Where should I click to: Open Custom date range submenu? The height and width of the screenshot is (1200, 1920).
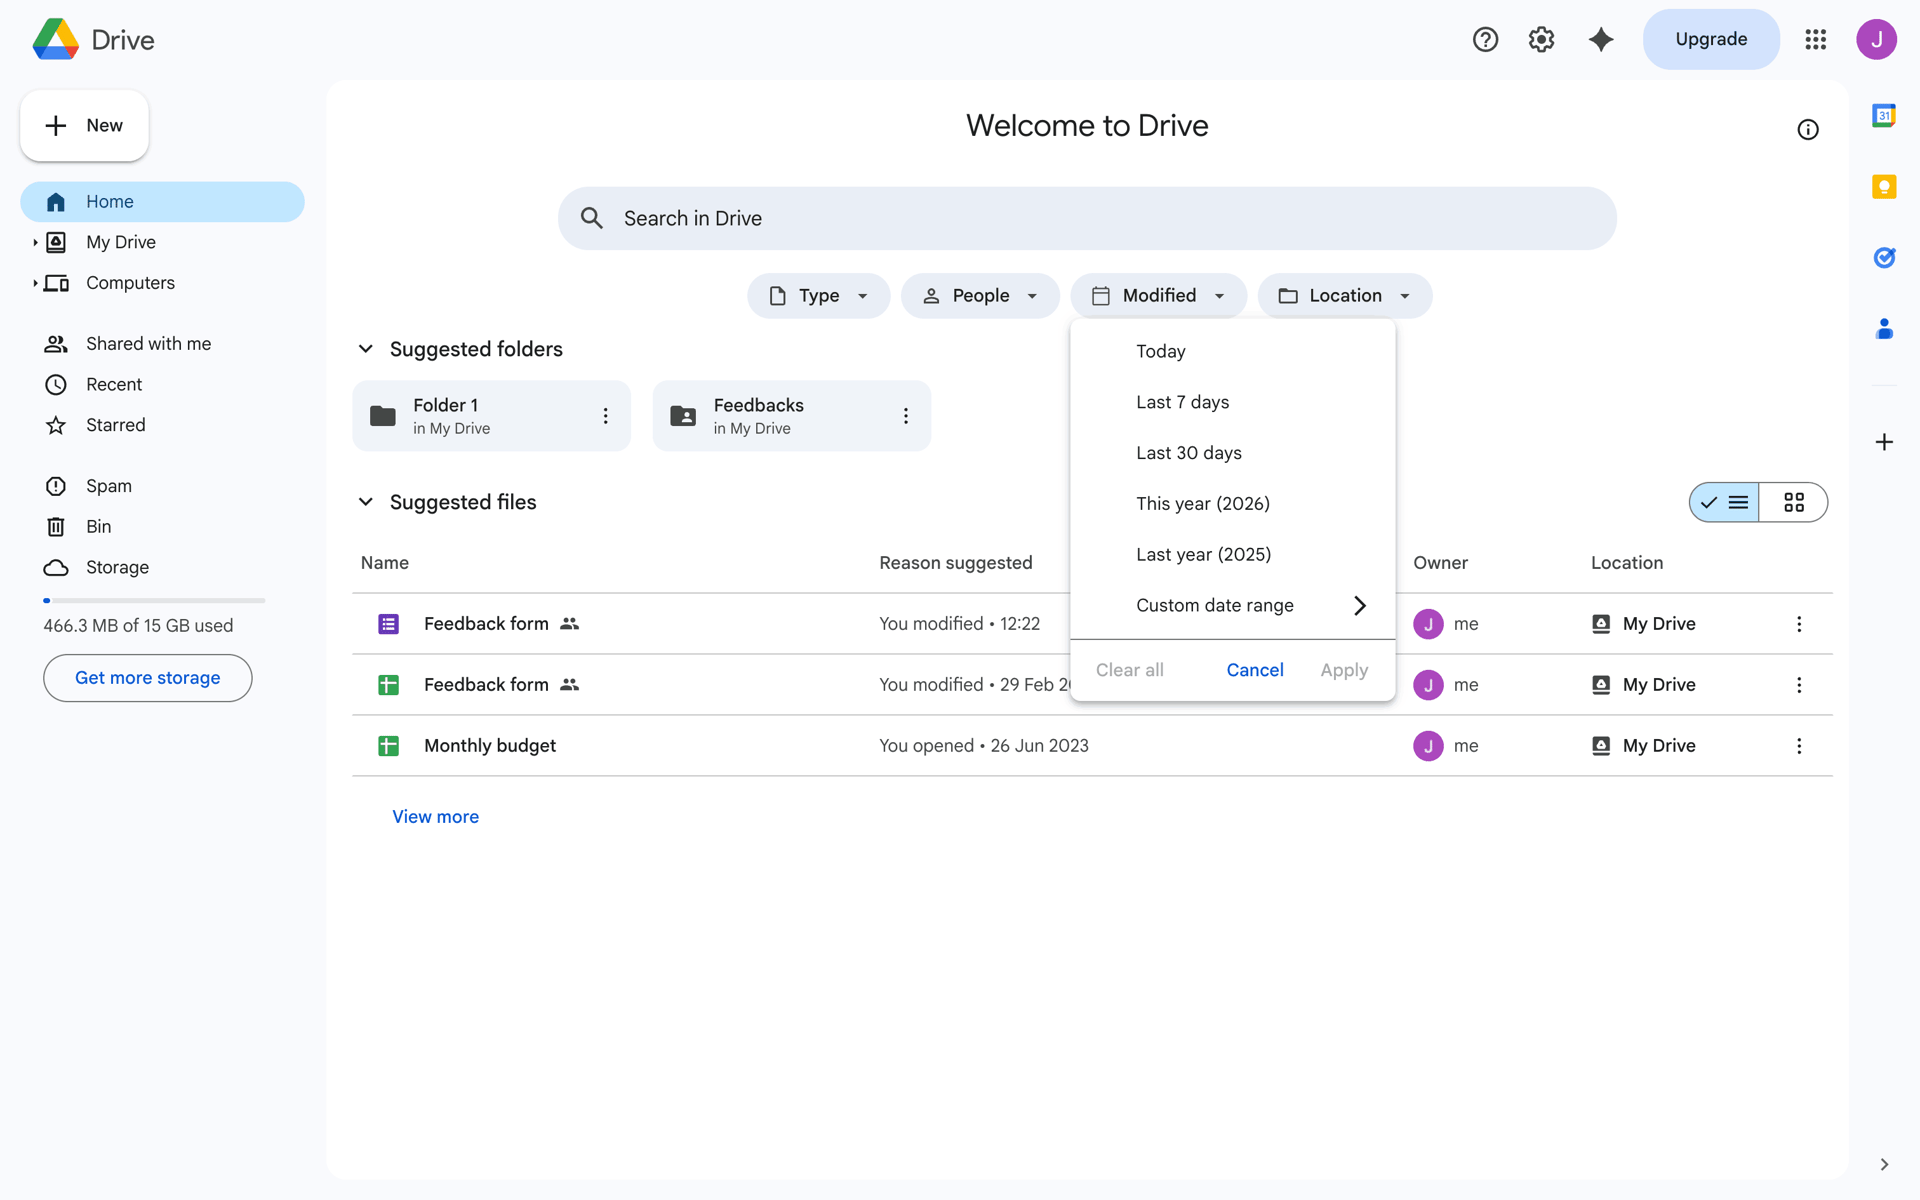(1233, 605)
